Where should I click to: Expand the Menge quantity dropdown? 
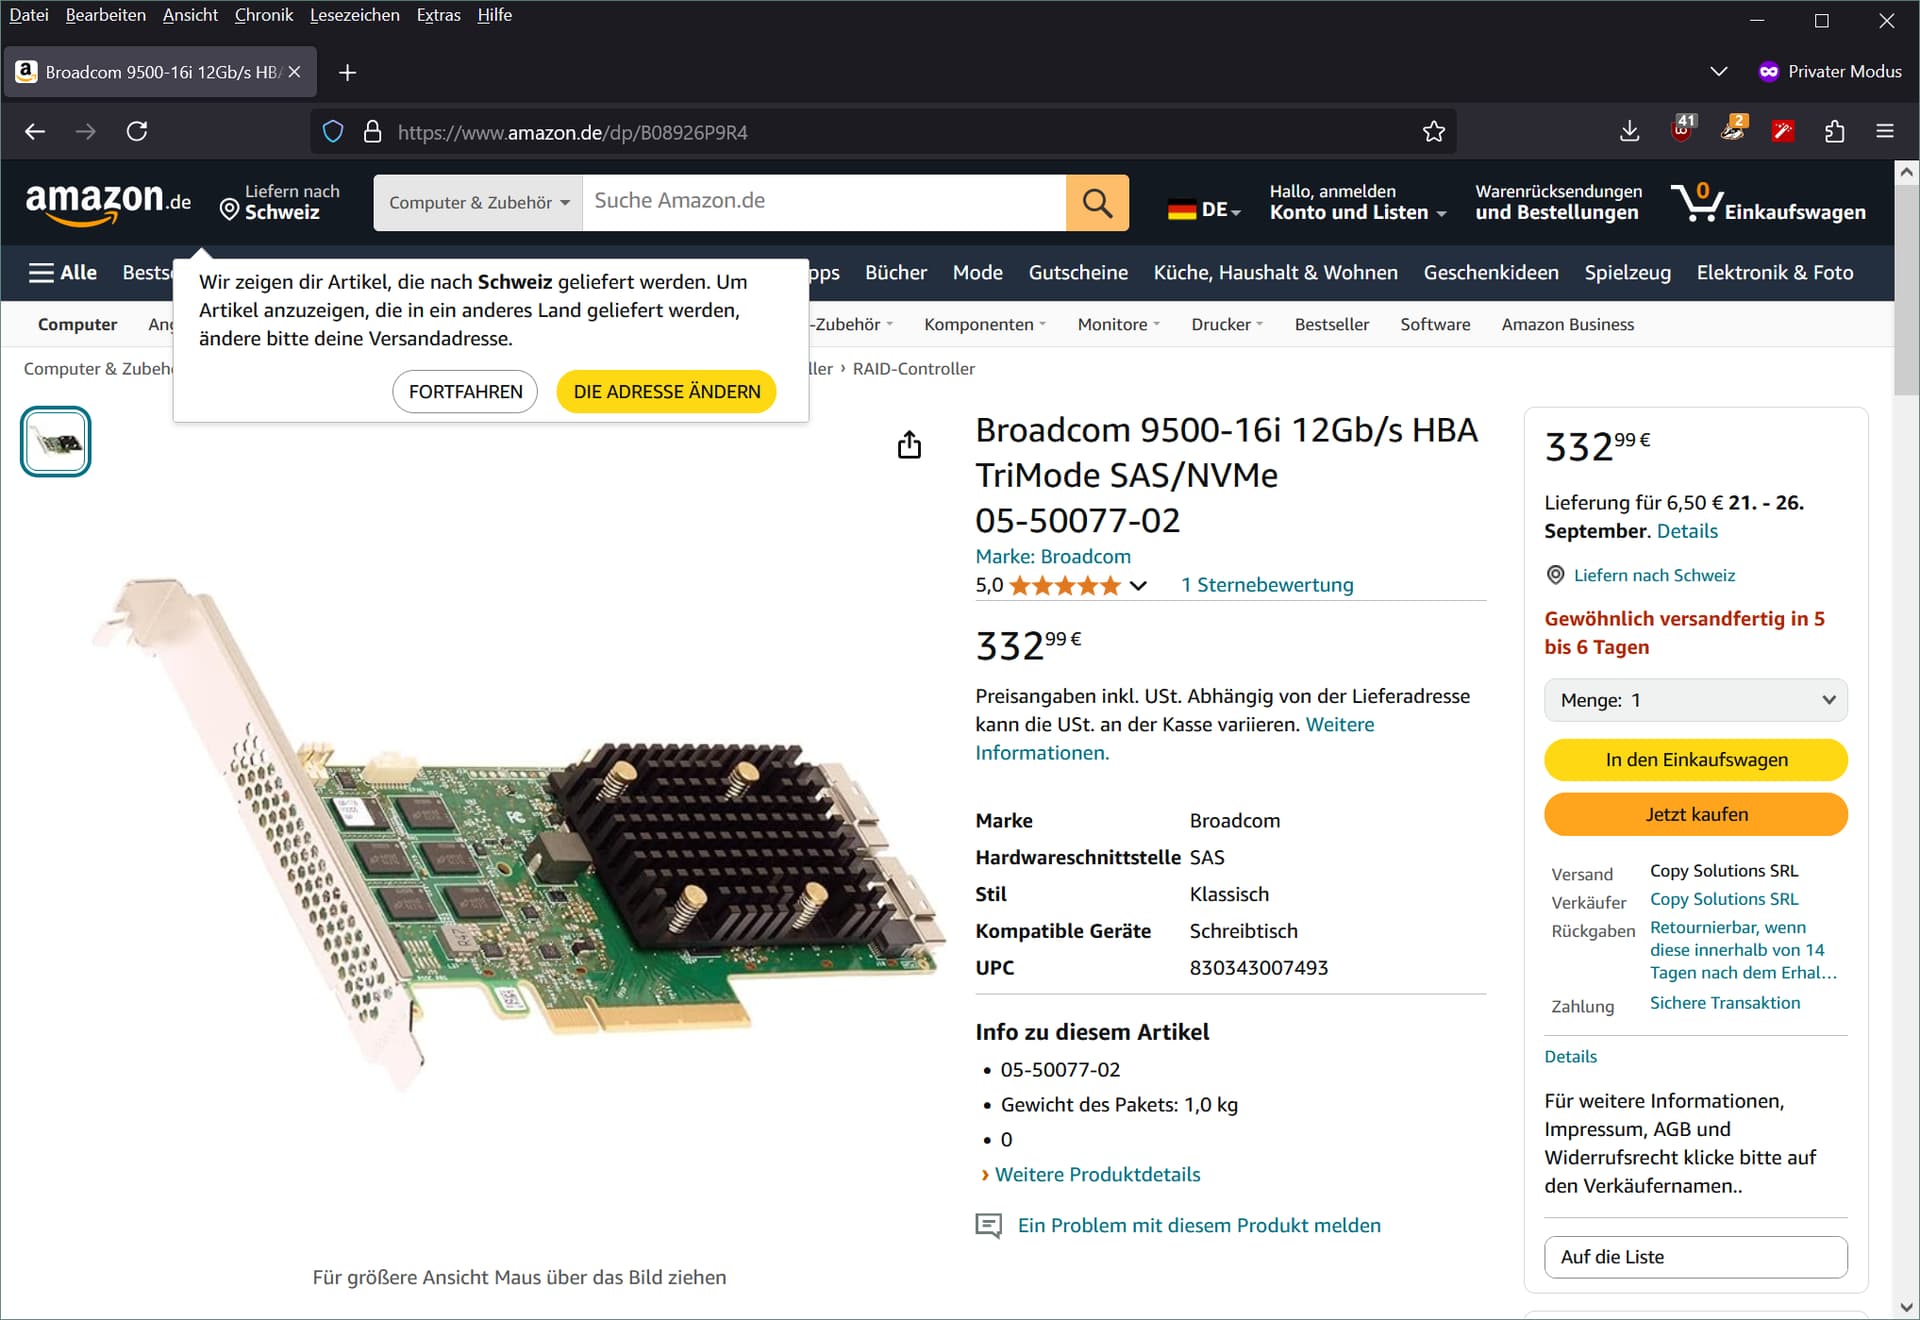[x=1696, y=700]
